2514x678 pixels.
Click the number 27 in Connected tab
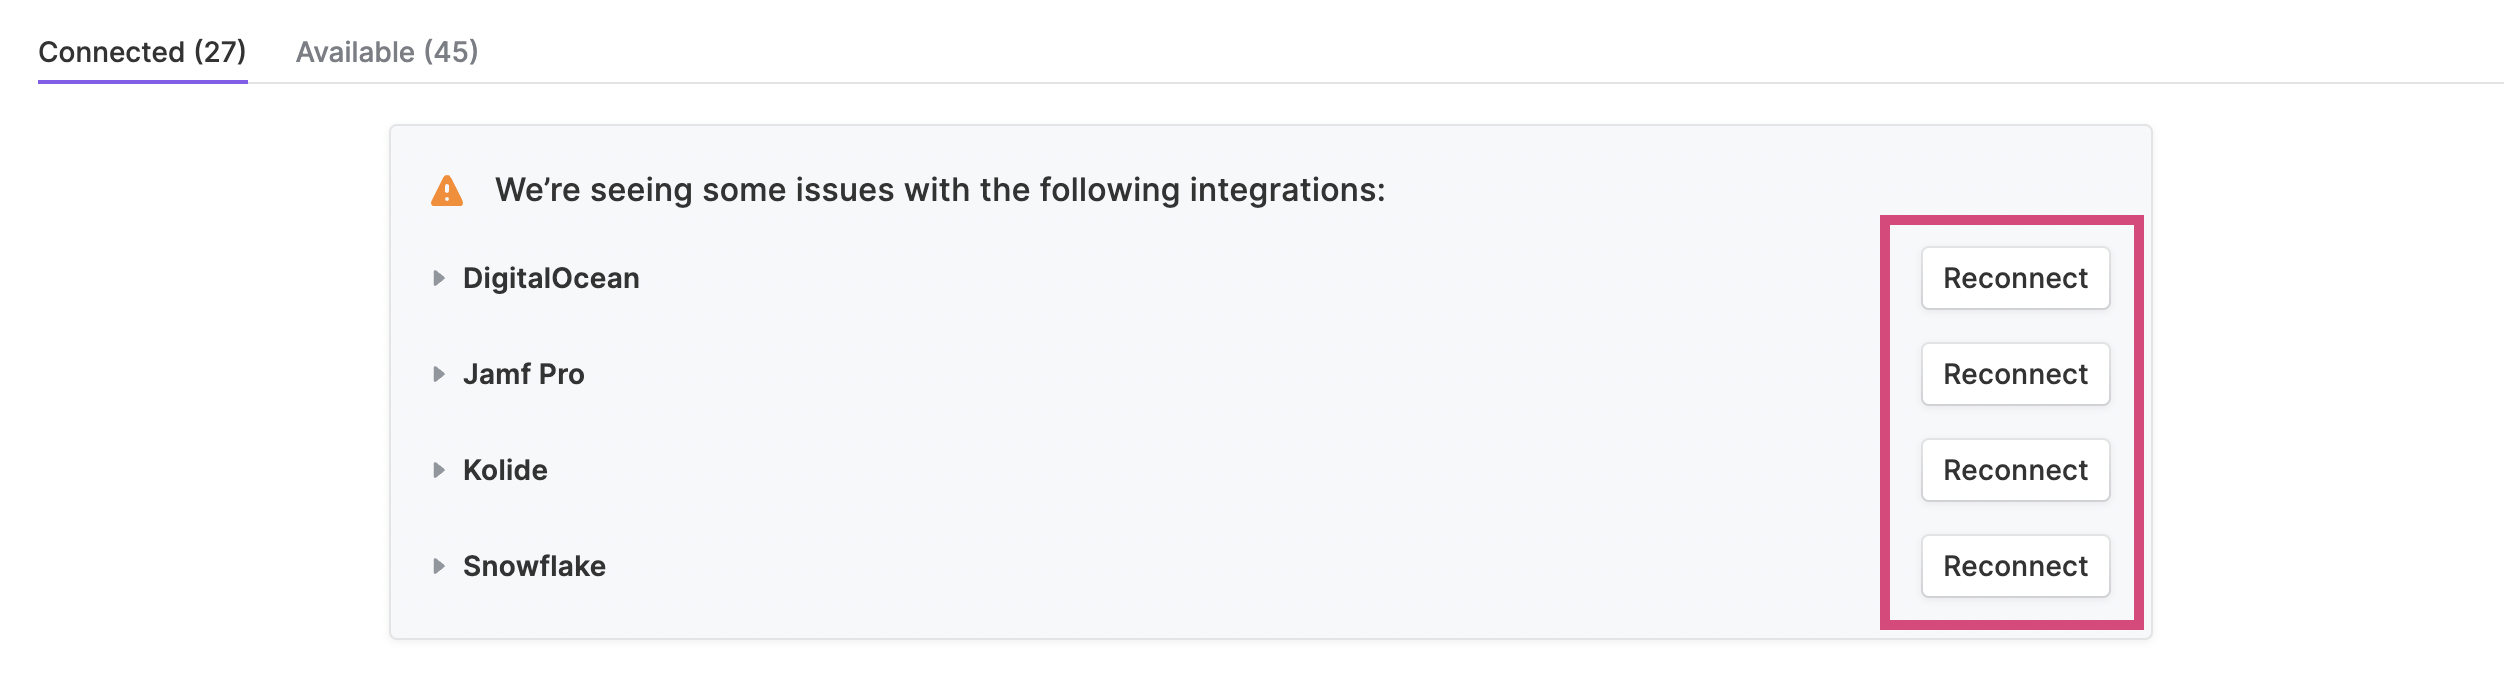(x=220, y=52)
